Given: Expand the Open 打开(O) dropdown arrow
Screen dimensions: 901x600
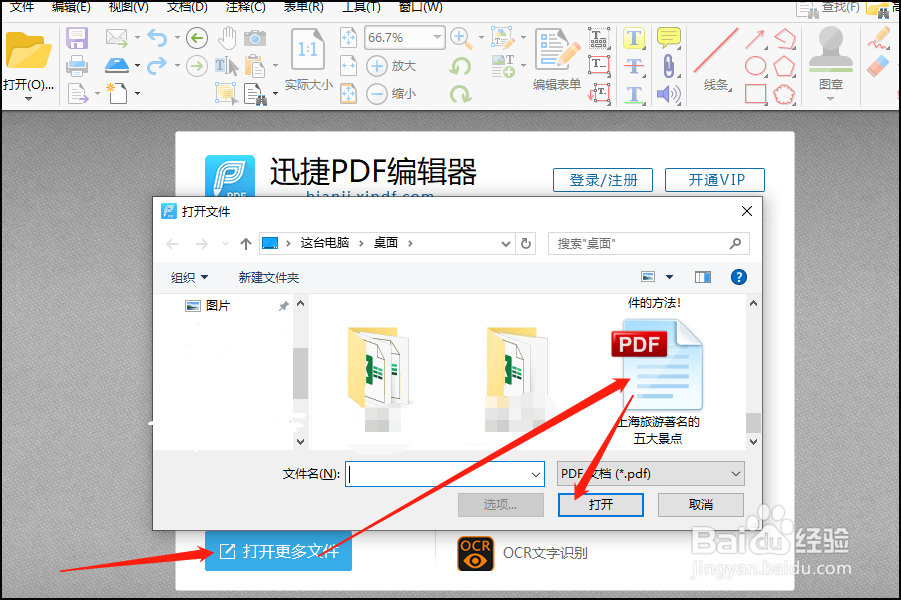Looking at the screenshot, I should [x=28, y=99].
